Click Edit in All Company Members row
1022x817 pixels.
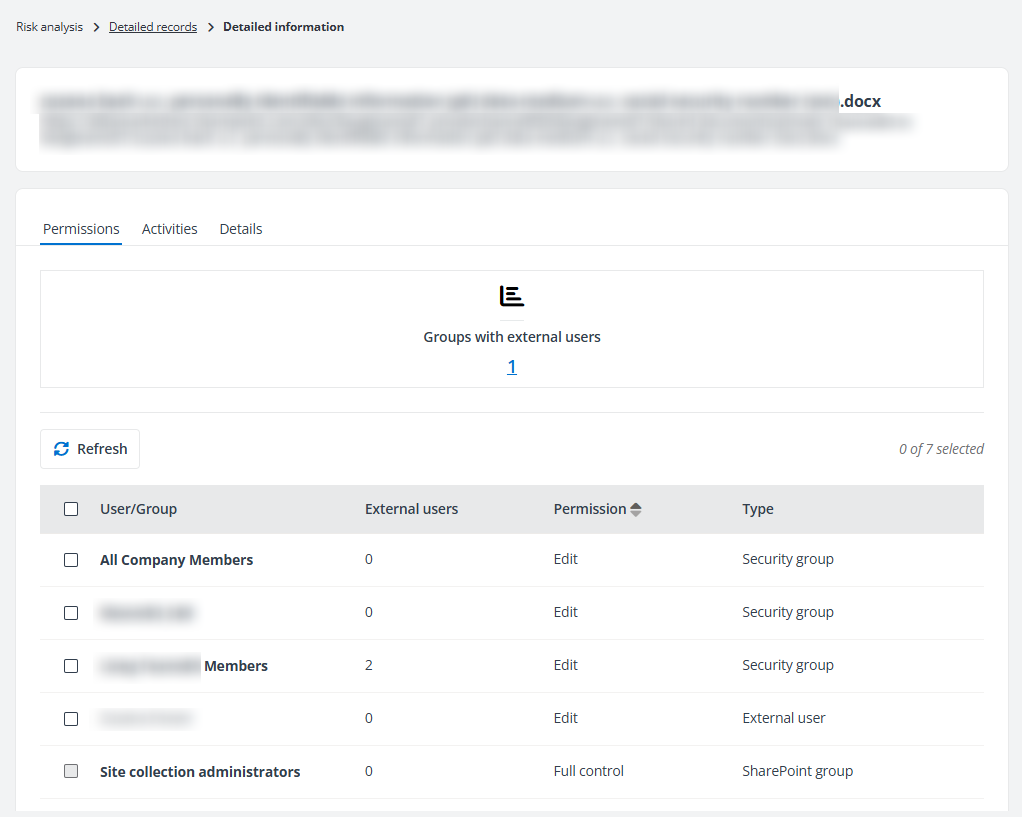click(x=565, y=559)
